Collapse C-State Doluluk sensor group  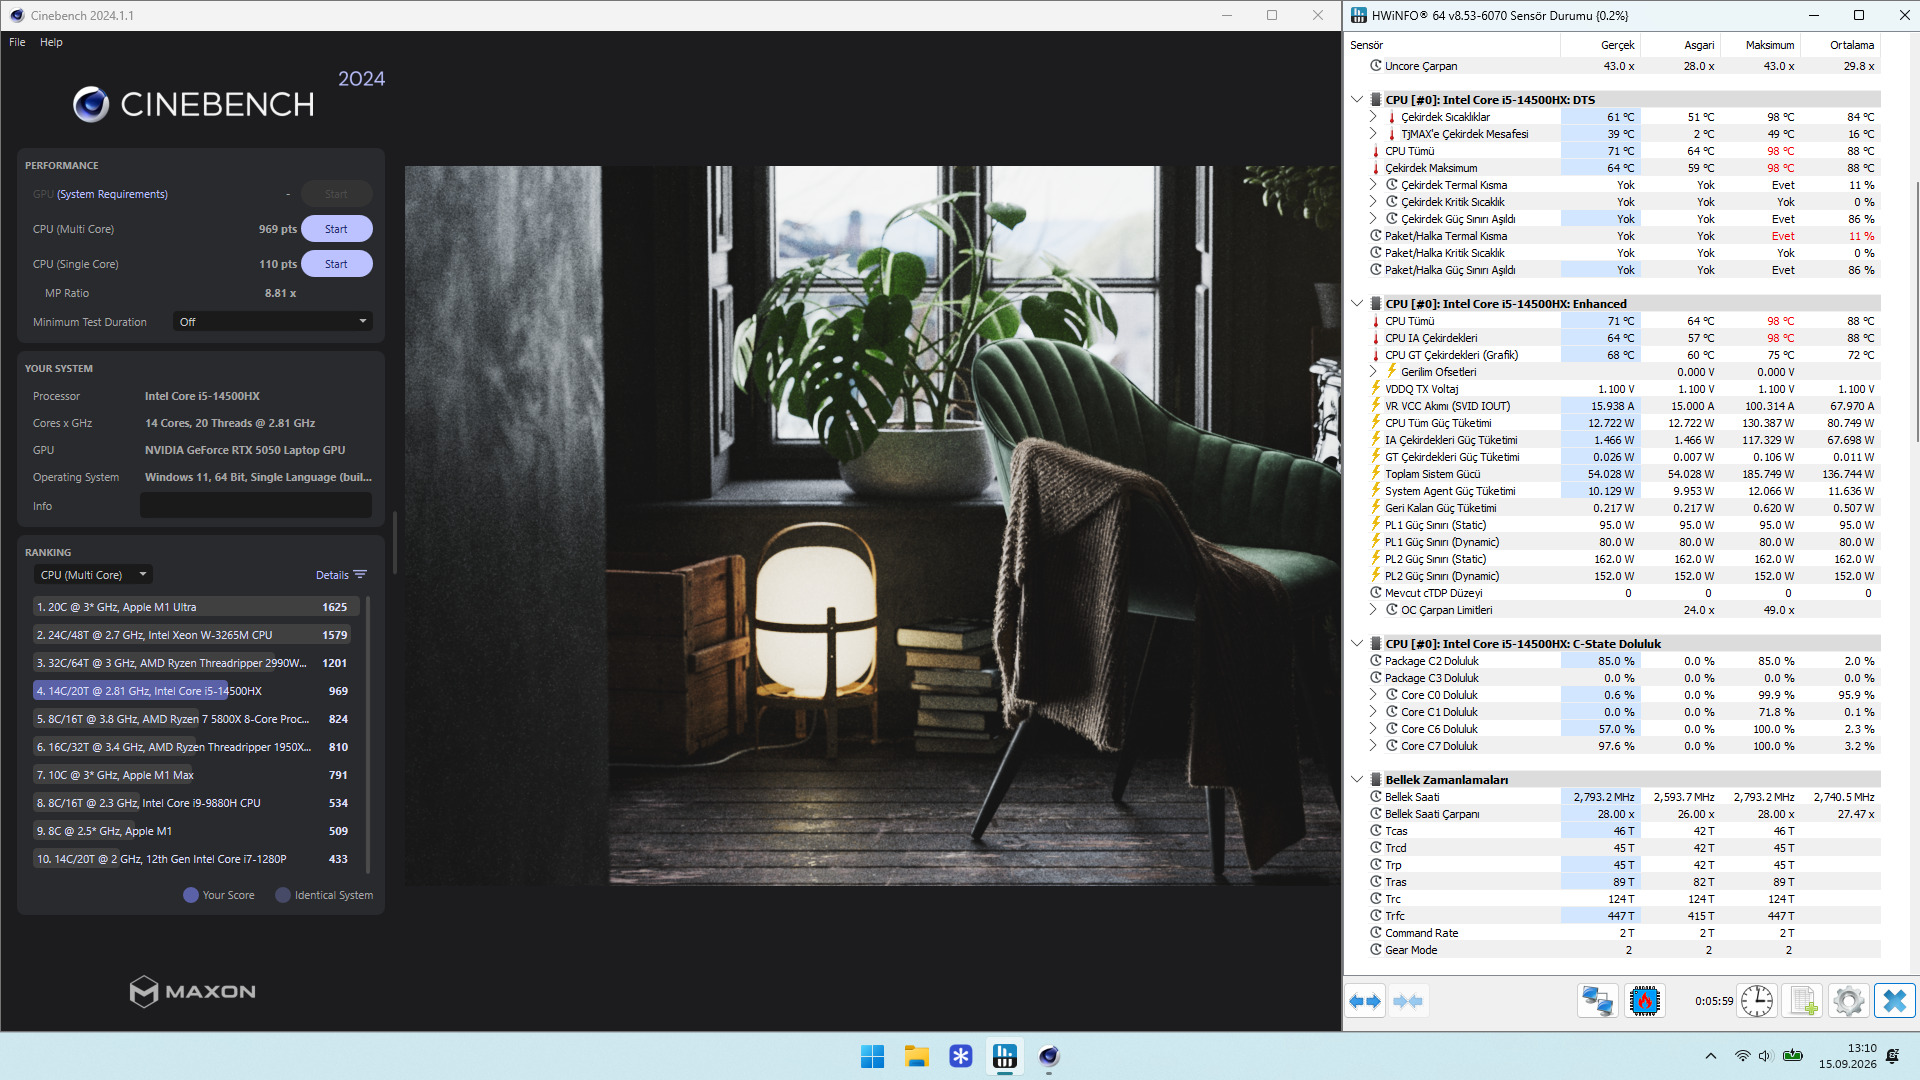[1357, 644]
